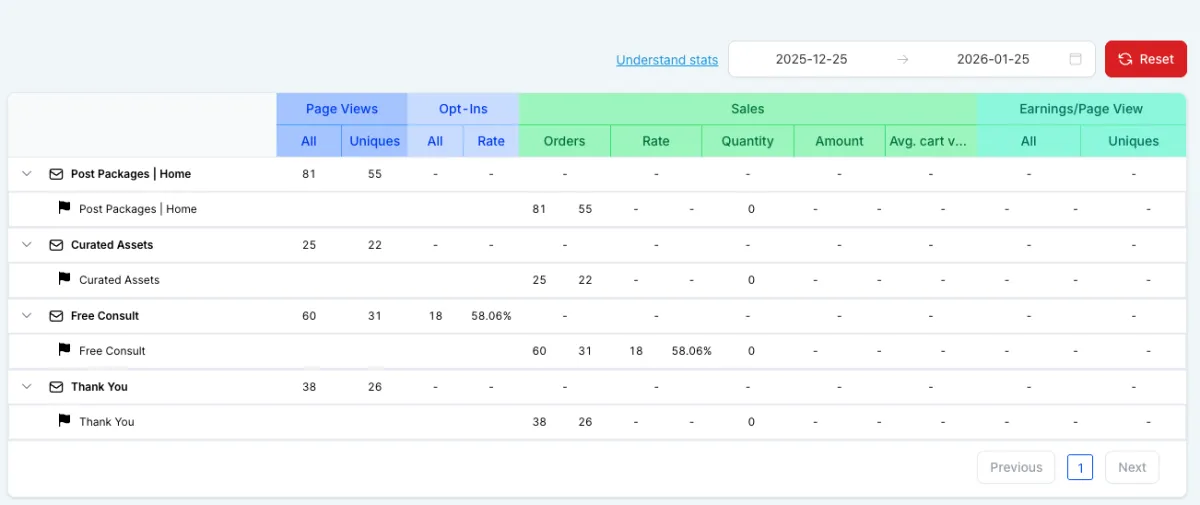Image resolution: width=1200 pixels, height=505 pixels.
Task: Click bold Thank You row title
Action: pyautogui.click(x=99, y=387)
